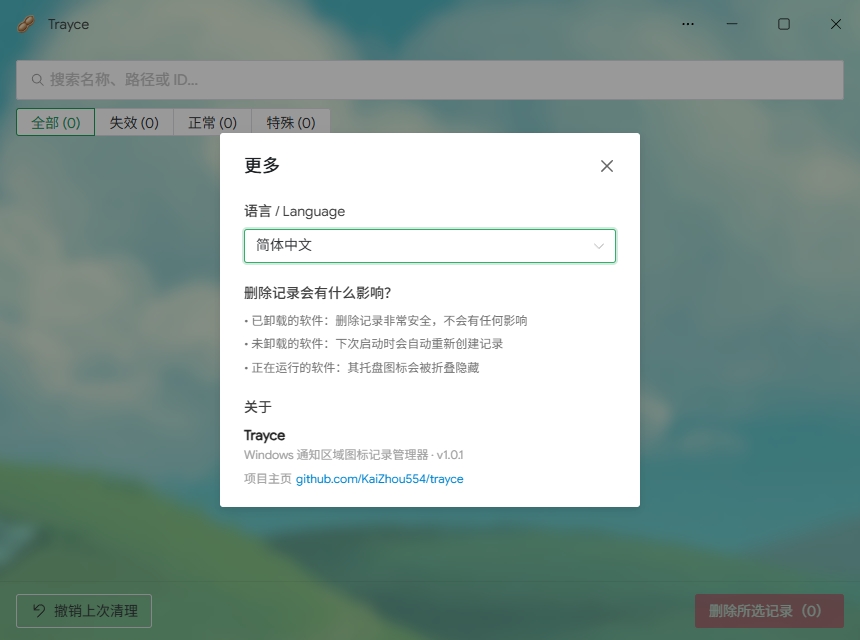This screenshot has height=640, width=860.
Task: Click the 关于 section heading
Action: point(258,407)
